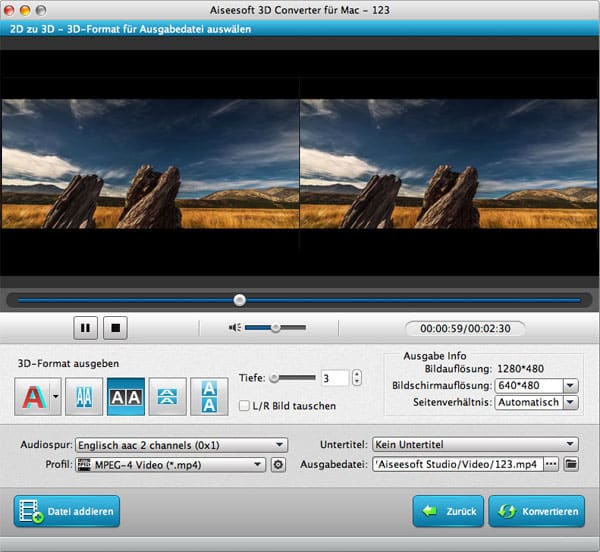Select the Anaglyph red/cyan 3D format
This screenshot has height=552, width=600.
pyautogui.click(x=33, y=397)
